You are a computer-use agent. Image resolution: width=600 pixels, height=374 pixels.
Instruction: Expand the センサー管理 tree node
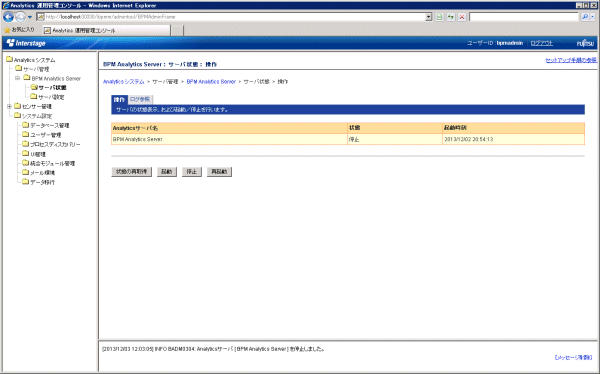pos(9,106)
